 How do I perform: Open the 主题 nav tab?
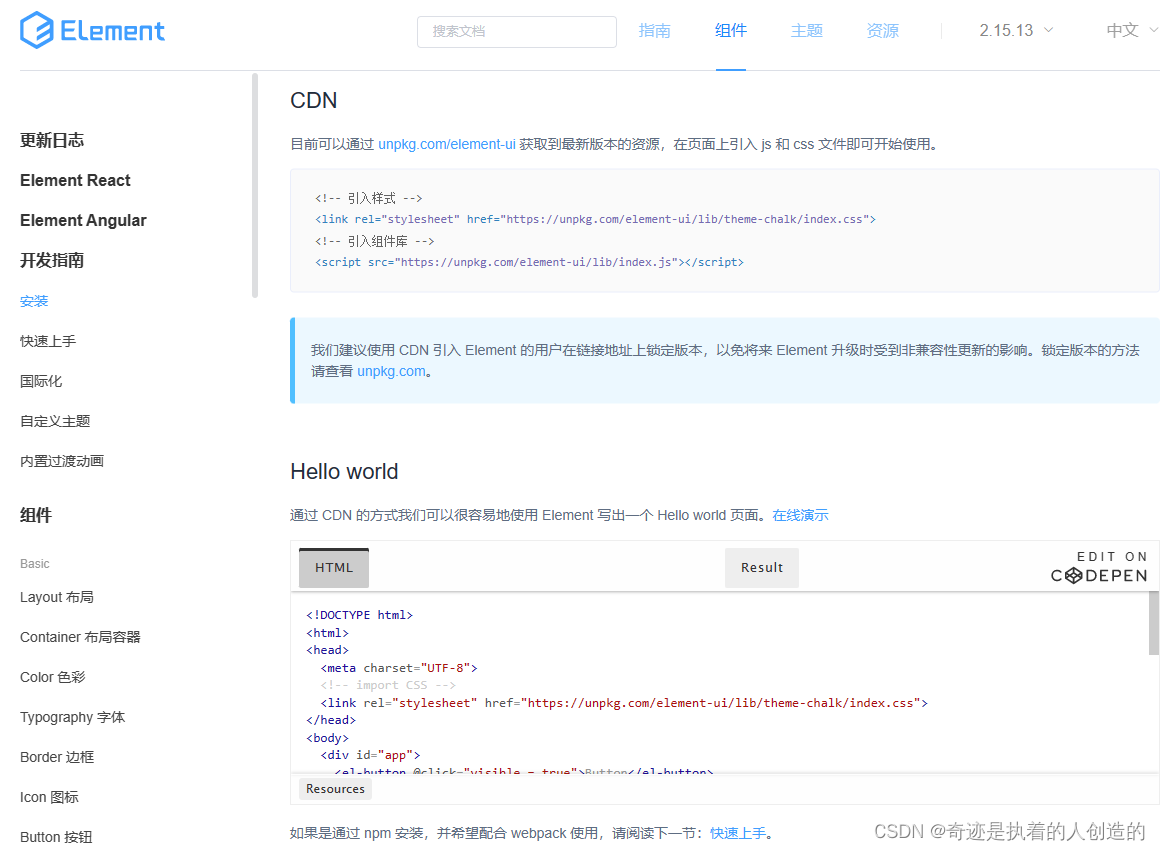coord(806,30)
